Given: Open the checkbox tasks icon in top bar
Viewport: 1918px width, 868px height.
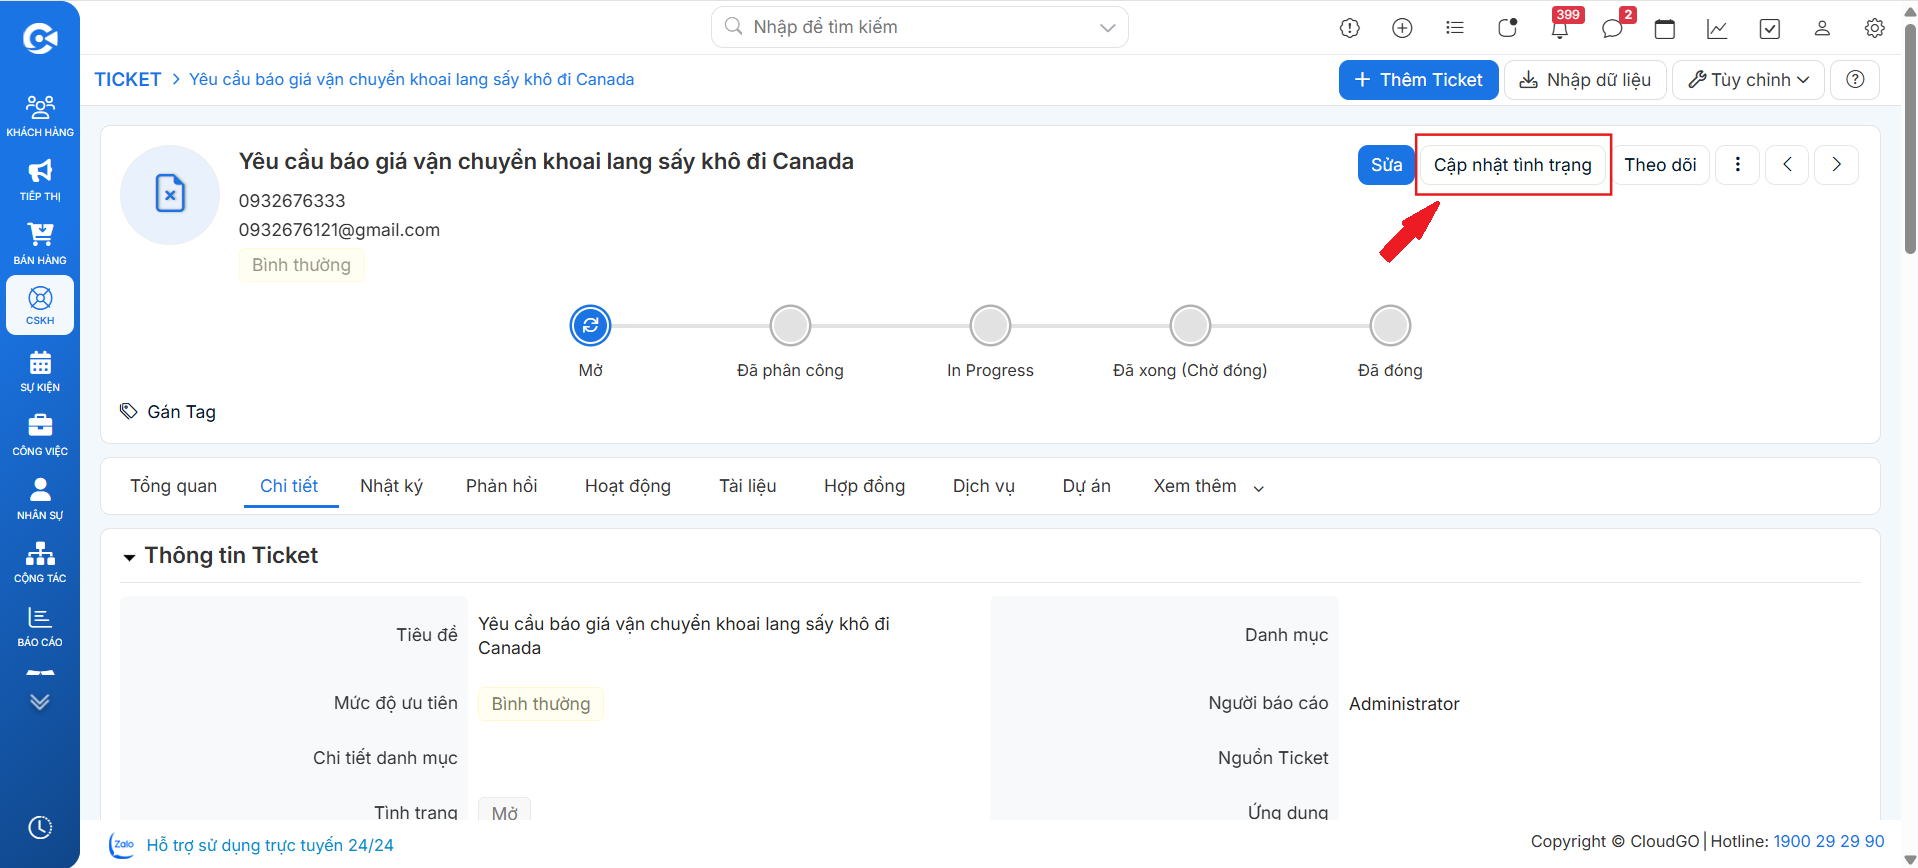Looking at the screenshot, I should (1770, 28).
